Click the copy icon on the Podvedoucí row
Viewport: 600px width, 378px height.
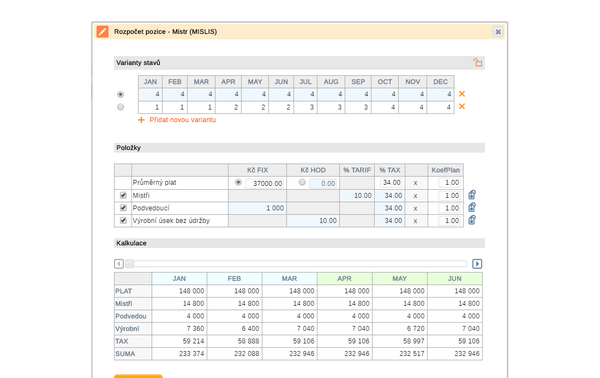click(472, 207)
